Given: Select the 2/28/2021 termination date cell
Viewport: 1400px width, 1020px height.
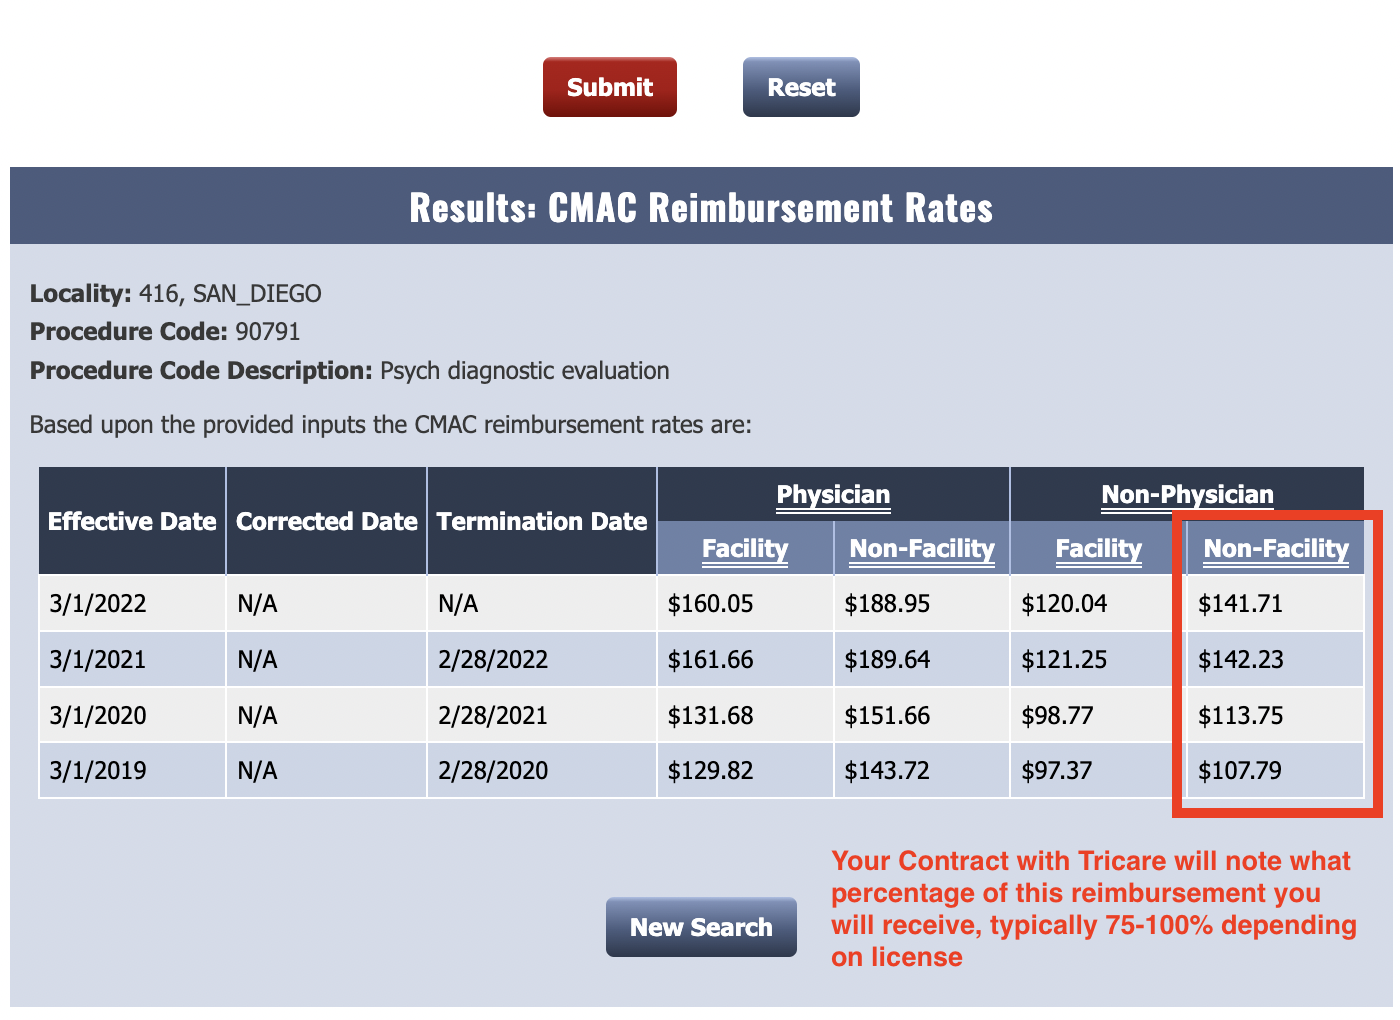Looking at the screenshot, I should [x=493, y=715].
